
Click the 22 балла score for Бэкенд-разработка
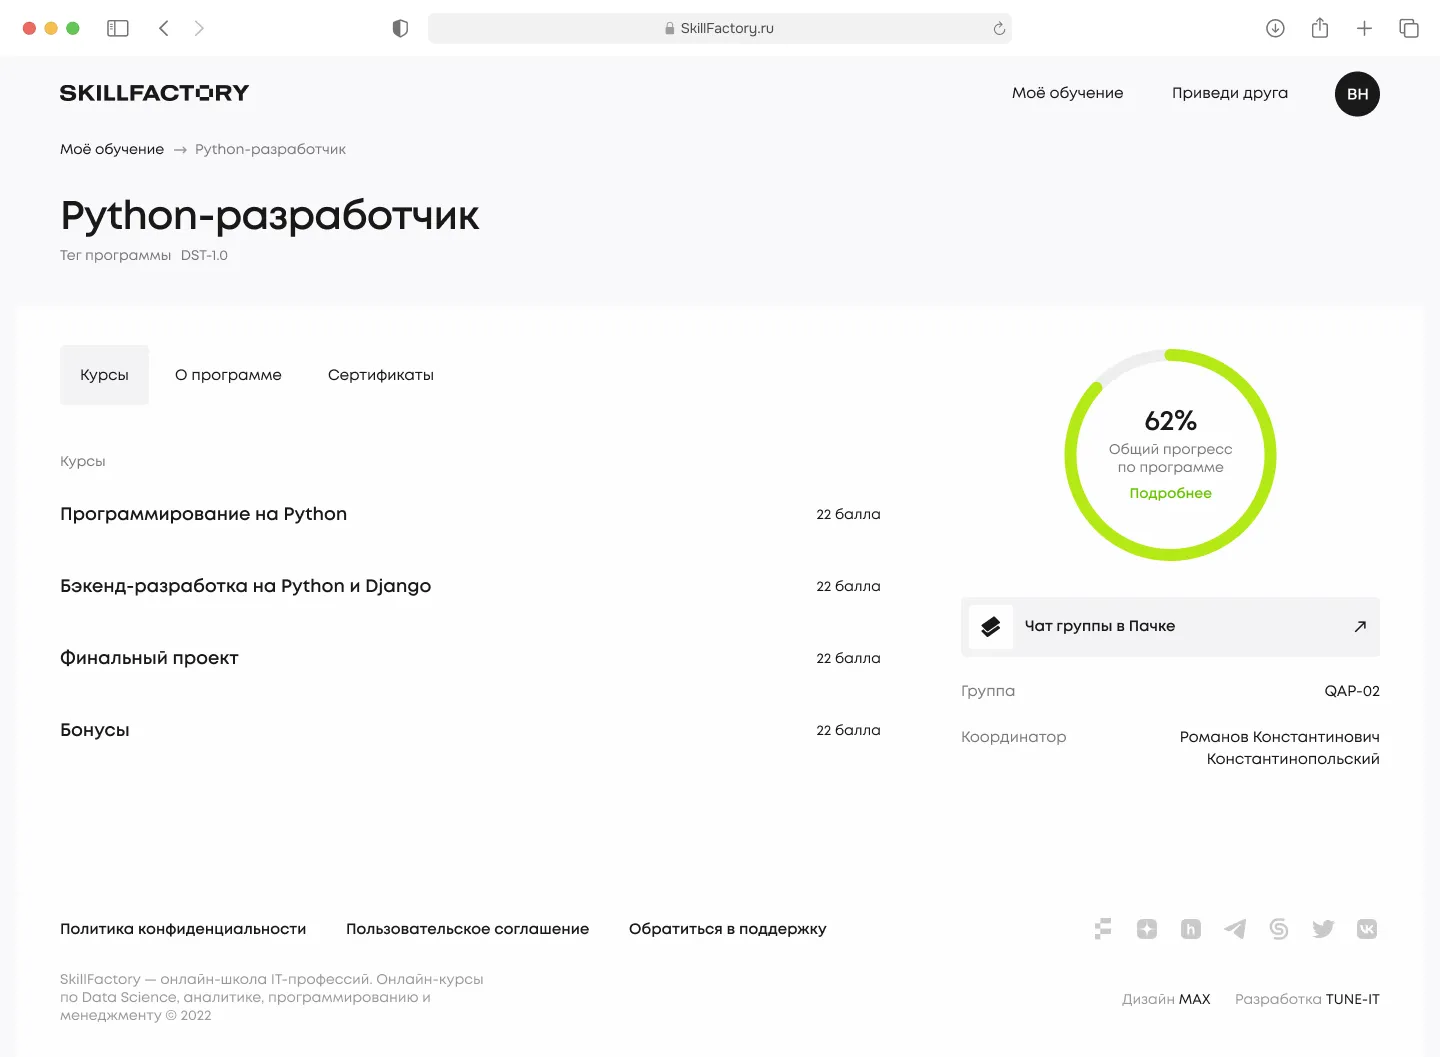pyautogui.click(x=848, y=586)
